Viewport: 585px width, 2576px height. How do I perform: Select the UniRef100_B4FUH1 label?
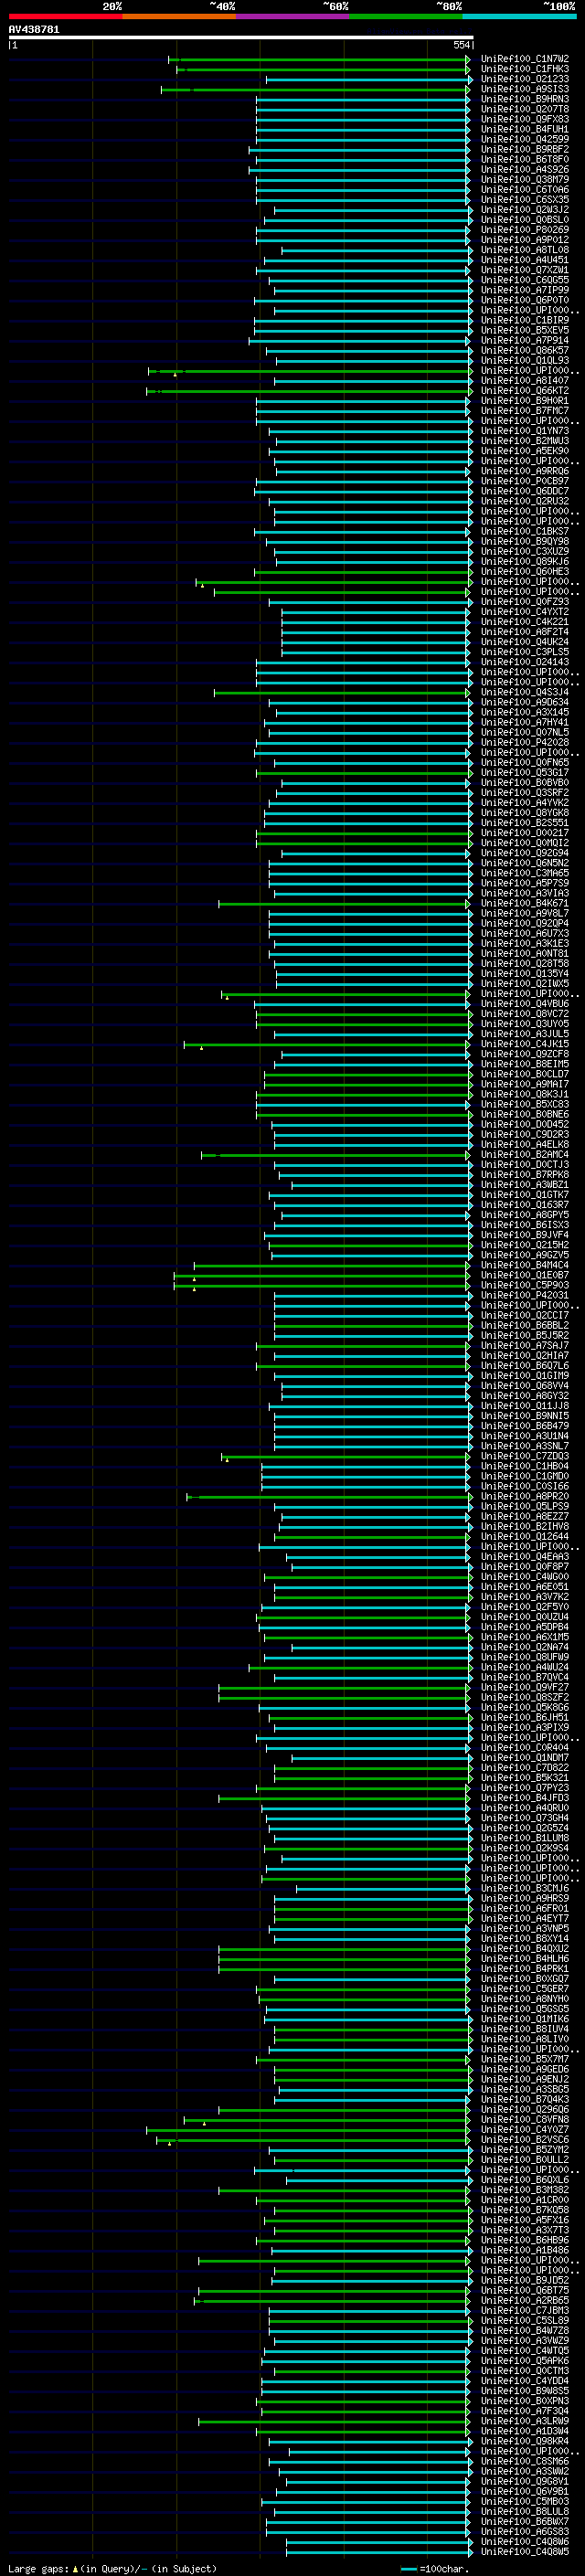pyautogui.click(x=524, y=129)
